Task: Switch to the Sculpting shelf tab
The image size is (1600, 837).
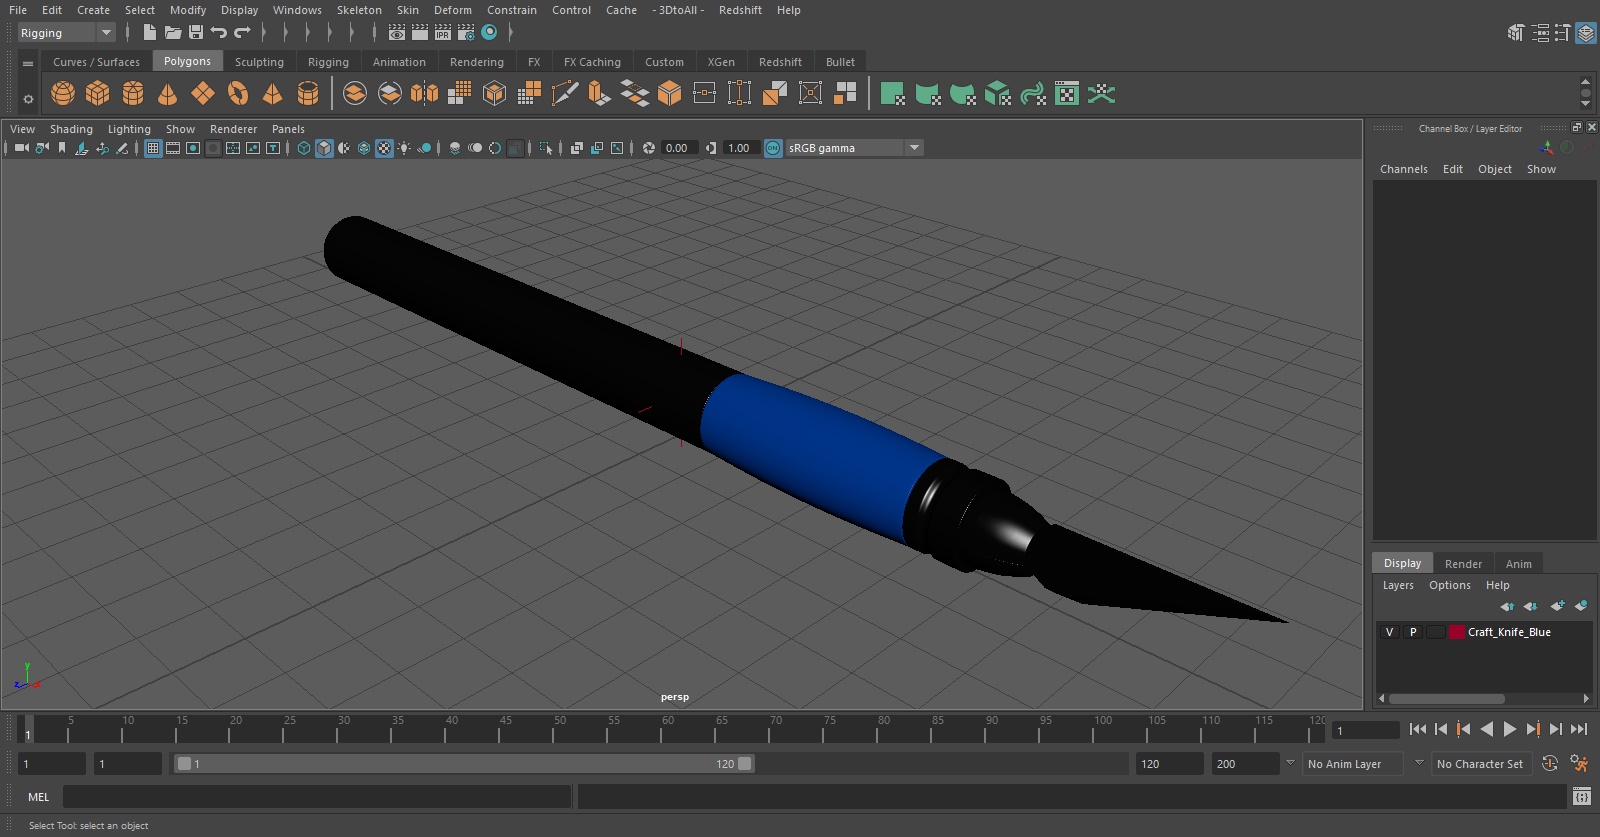Action: tap(259, 62)
